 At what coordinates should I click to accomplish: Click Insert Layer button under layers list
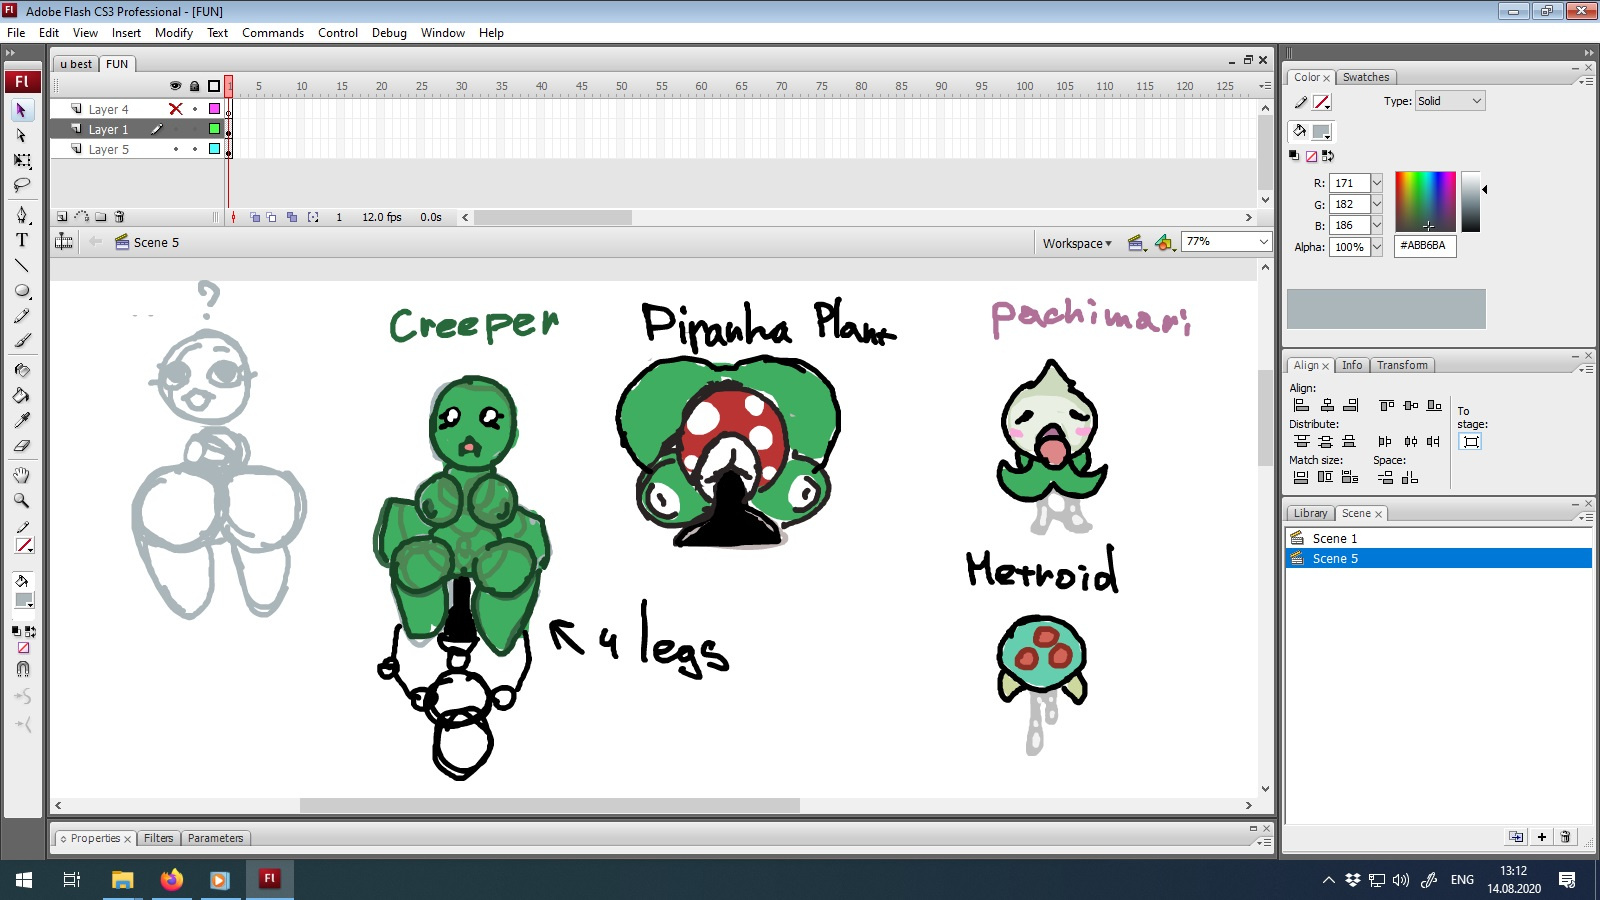[62, 217]
